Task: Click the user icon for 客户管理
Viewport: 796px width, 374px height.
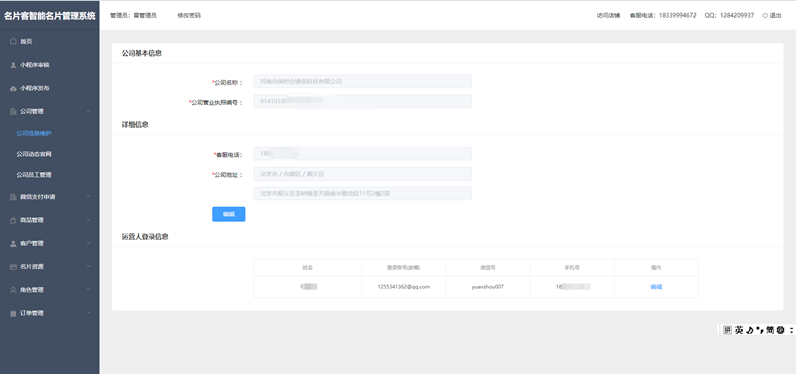Action: 13,244
